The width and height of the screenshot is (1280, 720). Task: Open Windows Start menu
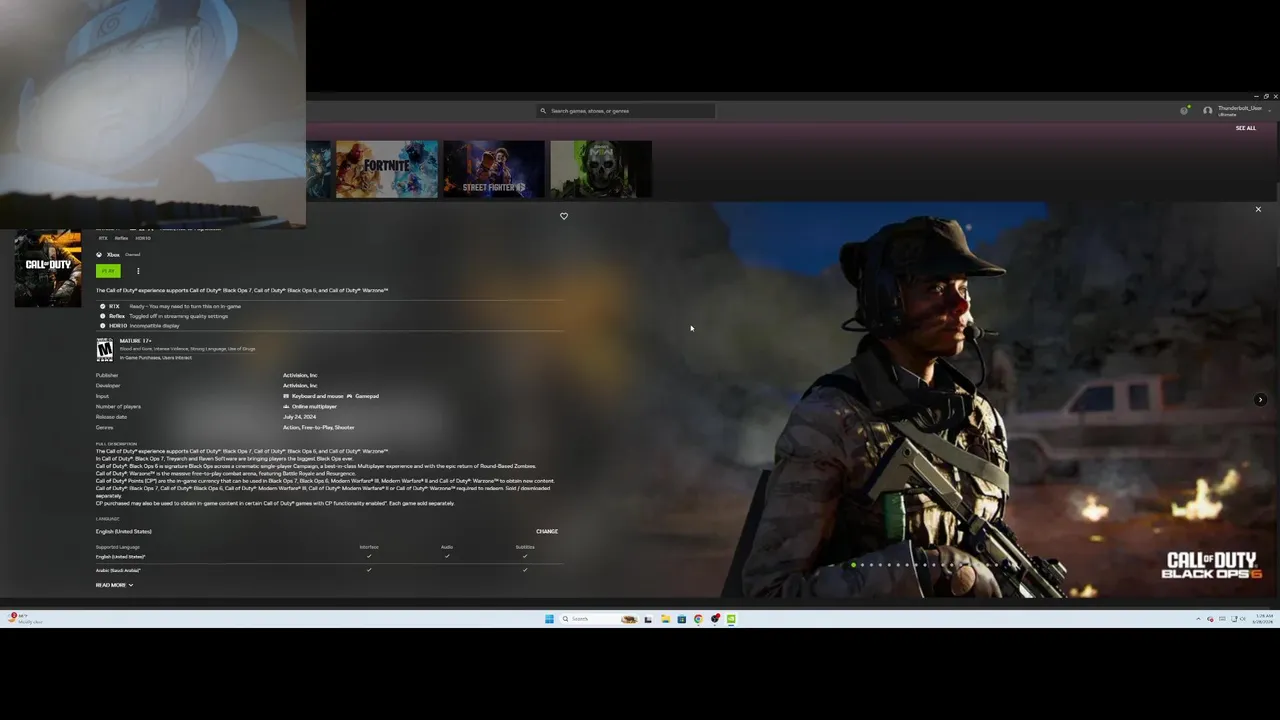click(549, 619)
